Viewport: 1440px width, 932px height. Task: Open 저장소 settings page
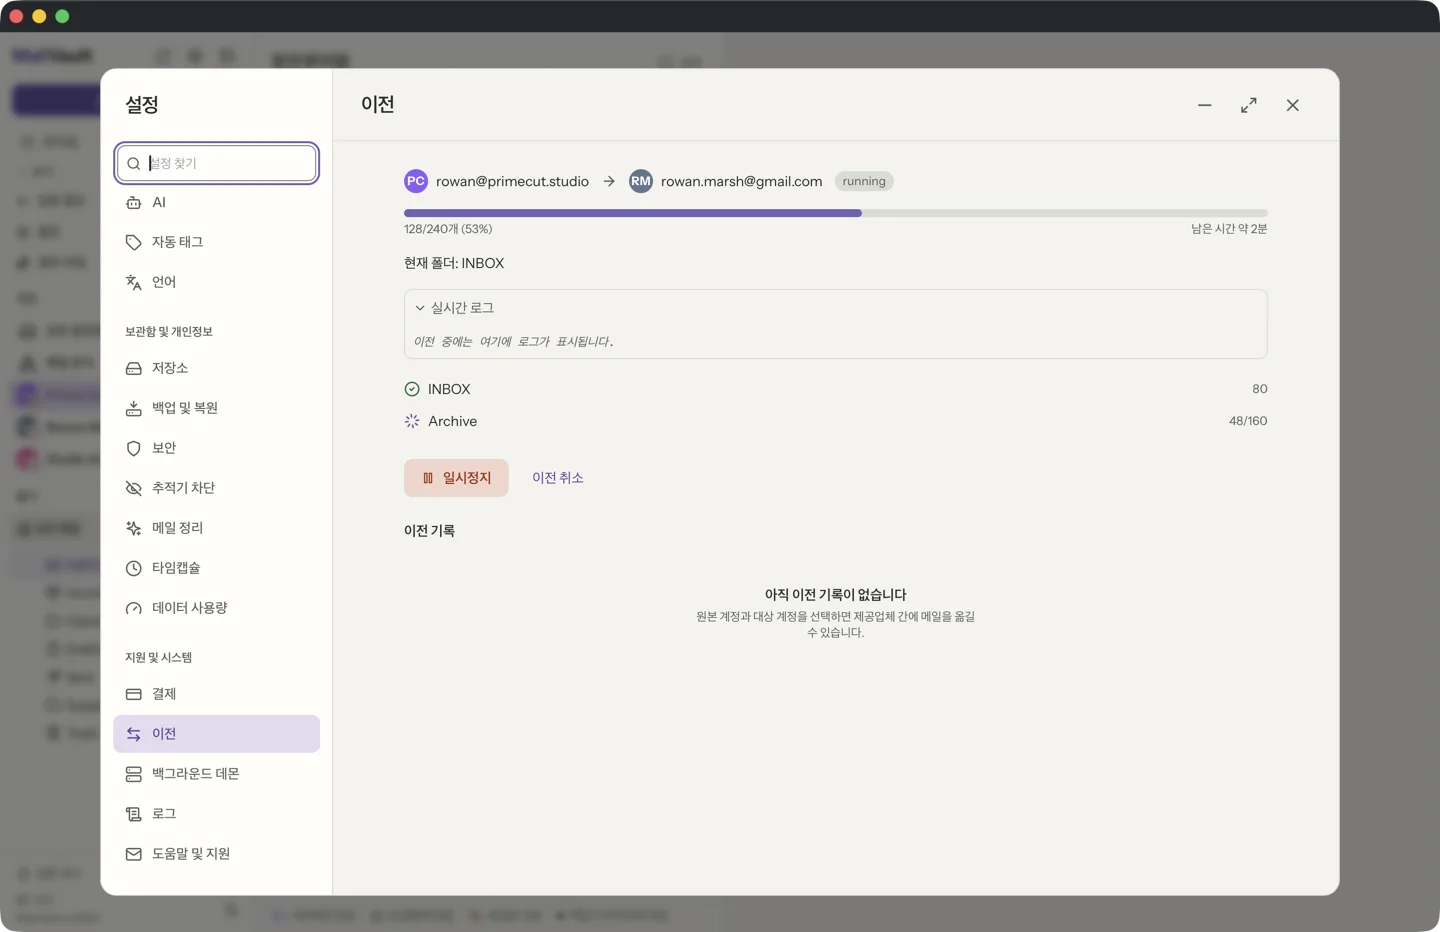coord(216,368)
